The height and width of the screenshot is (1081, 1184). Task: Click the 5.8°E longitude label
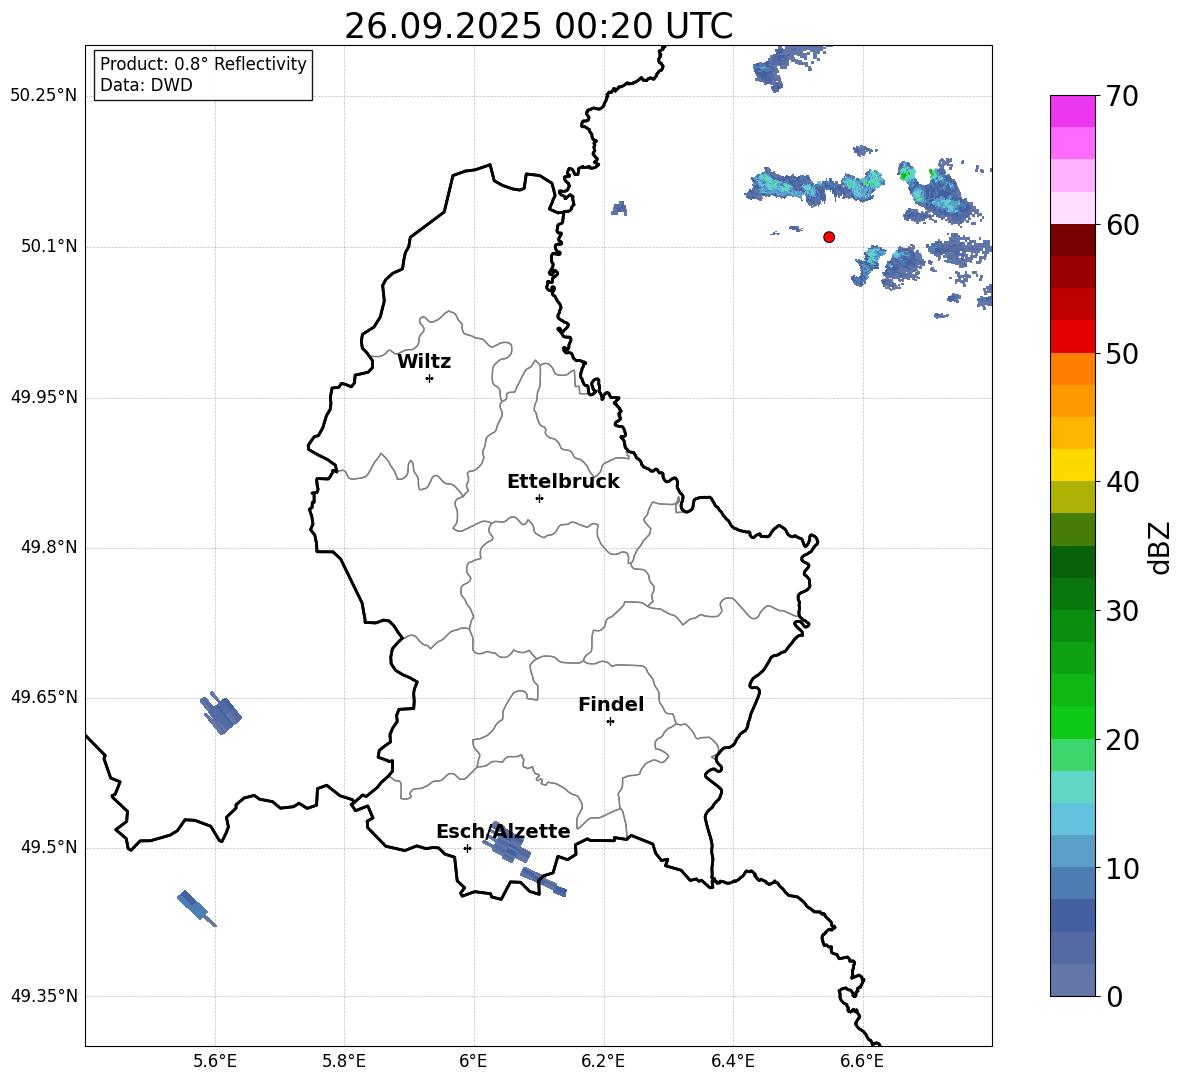[x=344, y=1061]
